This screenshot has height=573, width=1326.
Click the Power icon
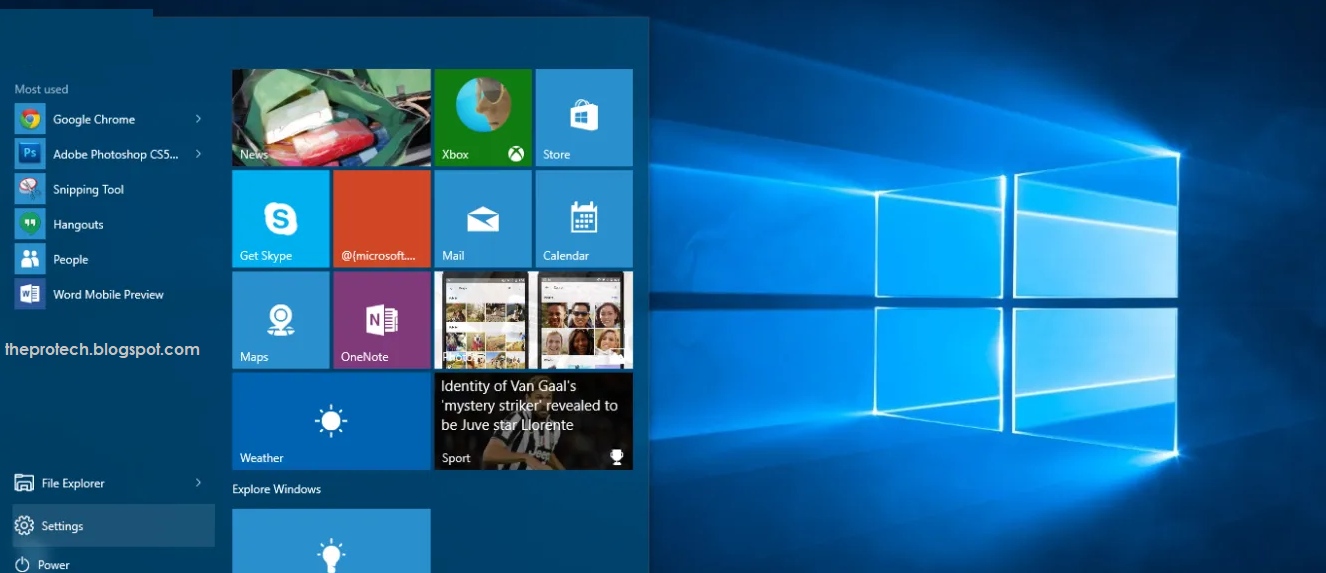pyautogui.click(x=23, y=565)
